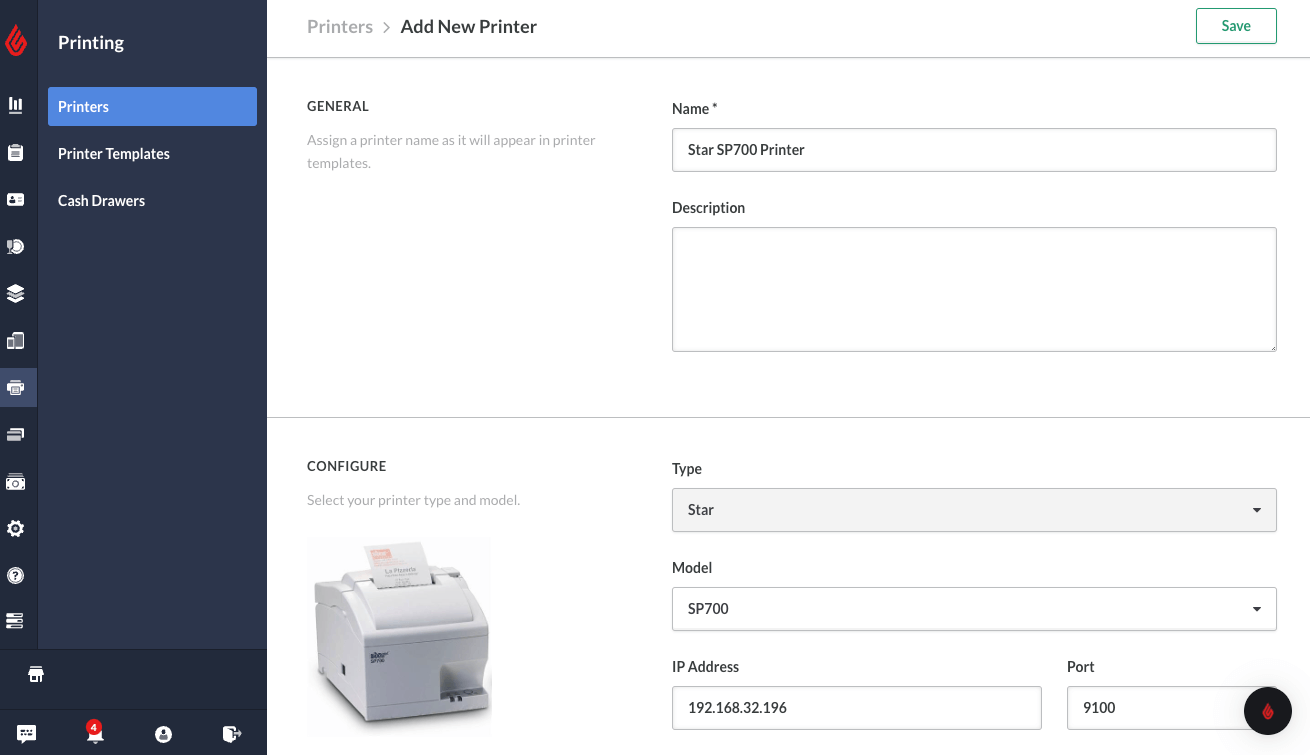Go back to Printers breadcrumb link
This screenshot has height=755, width=1310.
tap(340, 27)
